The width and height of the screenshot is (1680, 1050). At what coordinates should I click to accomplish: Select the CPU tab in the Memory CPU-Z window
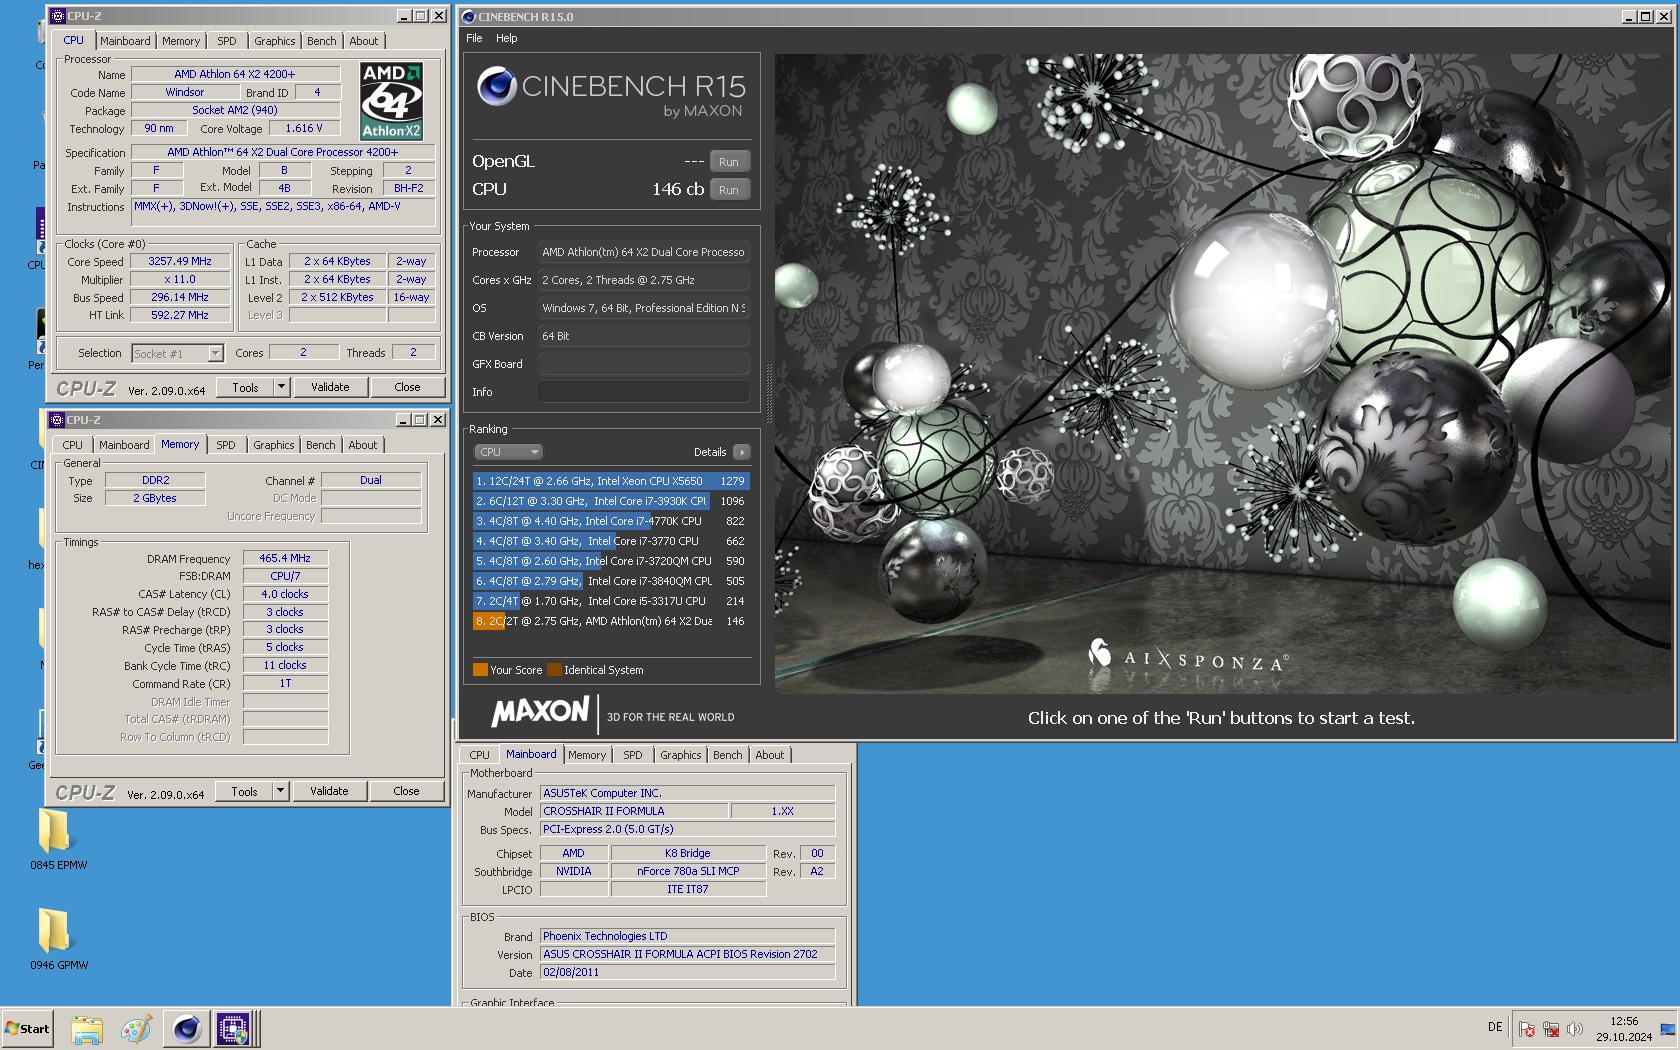73,445
